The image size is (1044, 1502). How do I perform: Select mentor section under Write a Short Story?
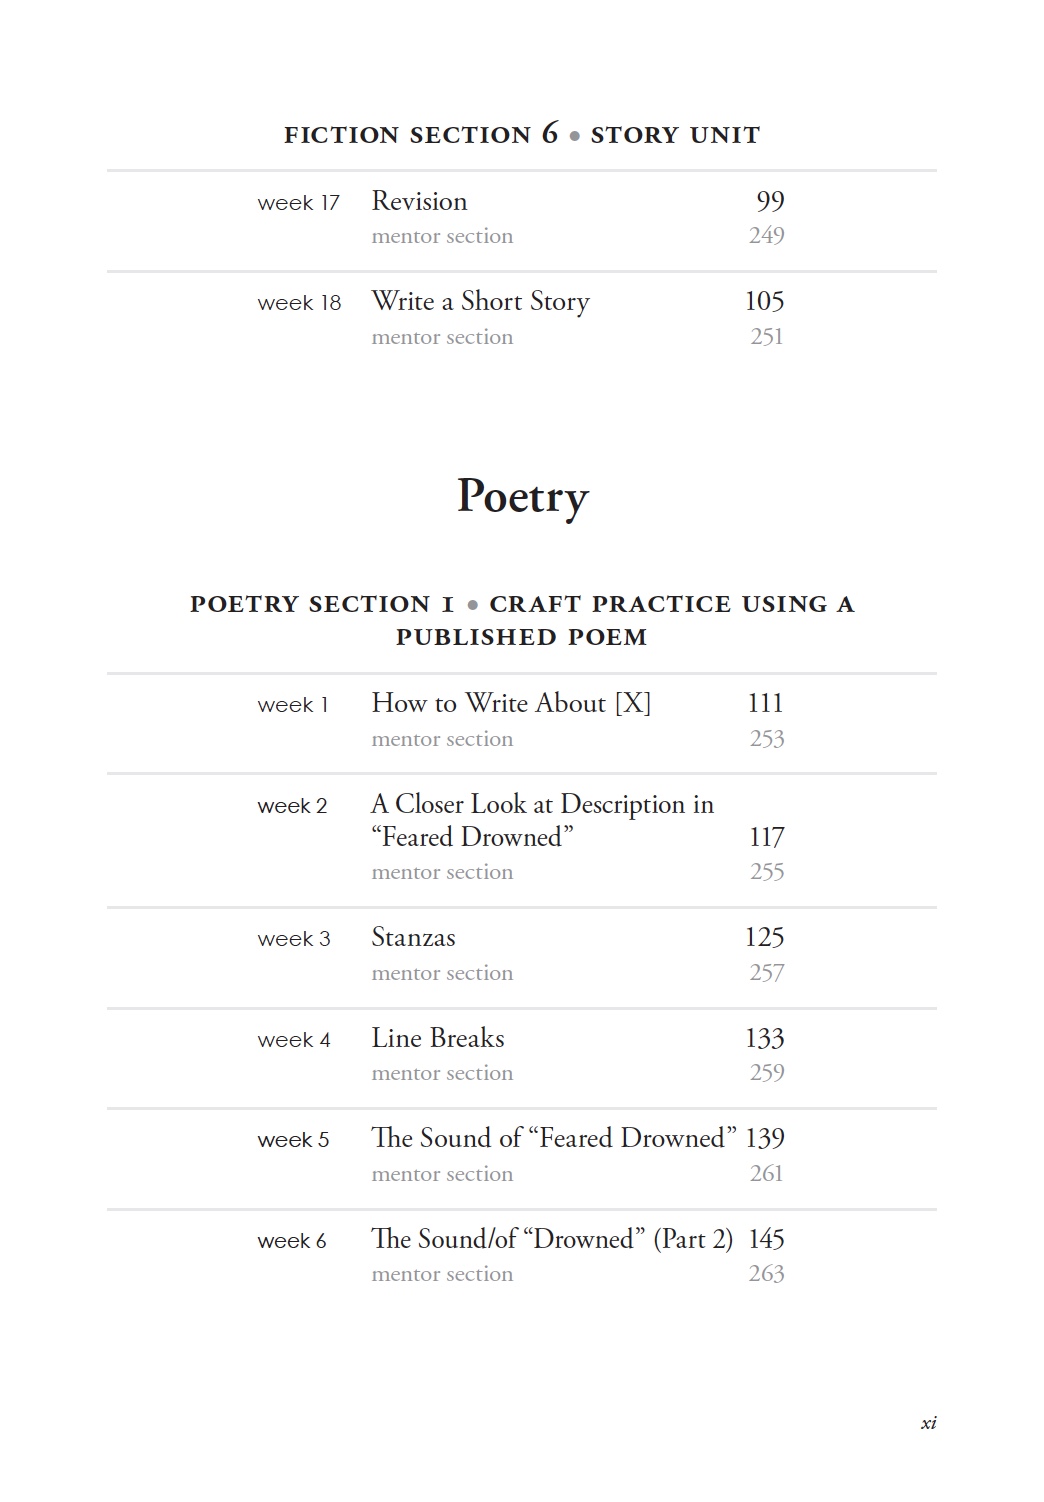442,337
